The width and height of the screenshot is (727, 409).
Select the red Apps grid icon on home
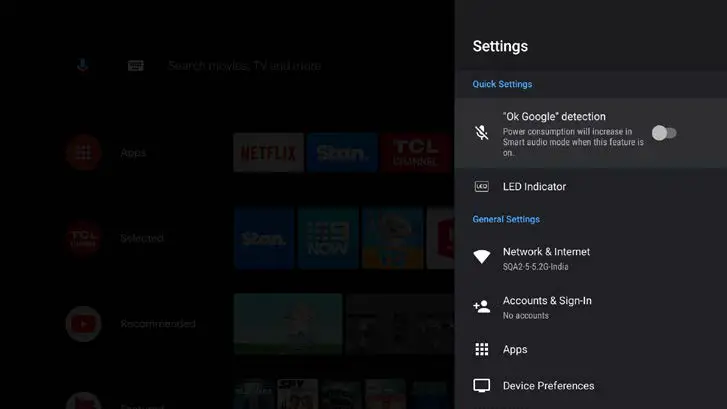coord(83,153)
